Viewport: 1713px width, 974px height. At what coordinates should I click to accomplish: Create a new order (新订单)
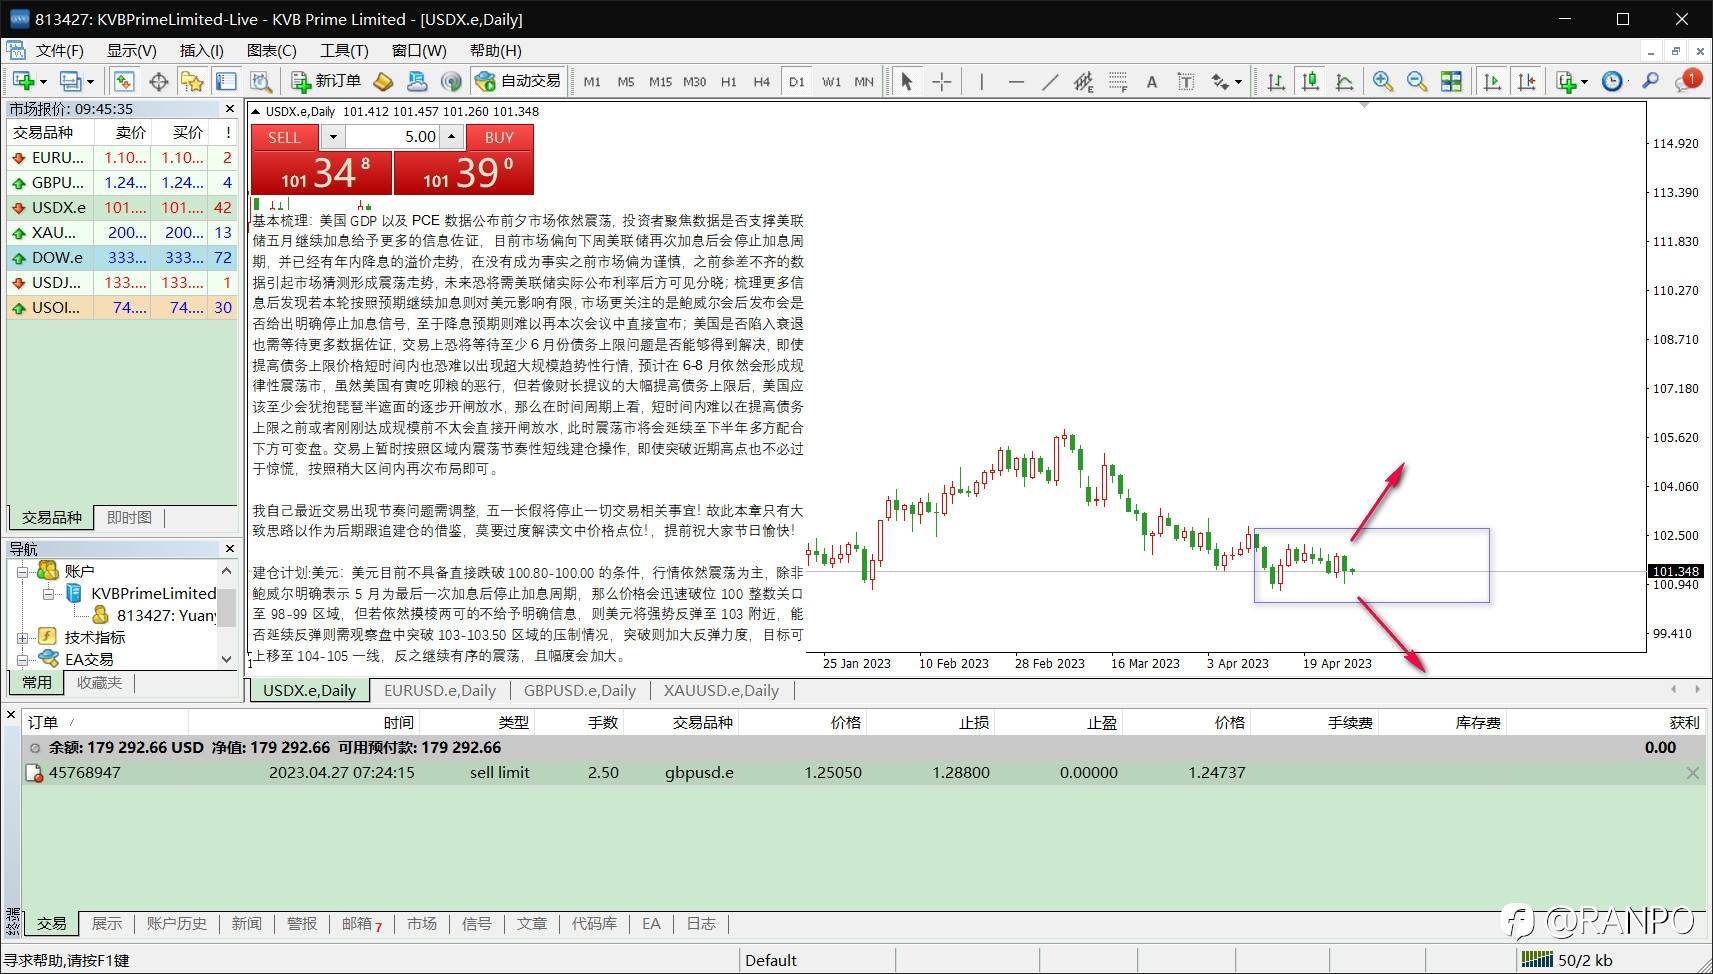click(x=326, y=81)
